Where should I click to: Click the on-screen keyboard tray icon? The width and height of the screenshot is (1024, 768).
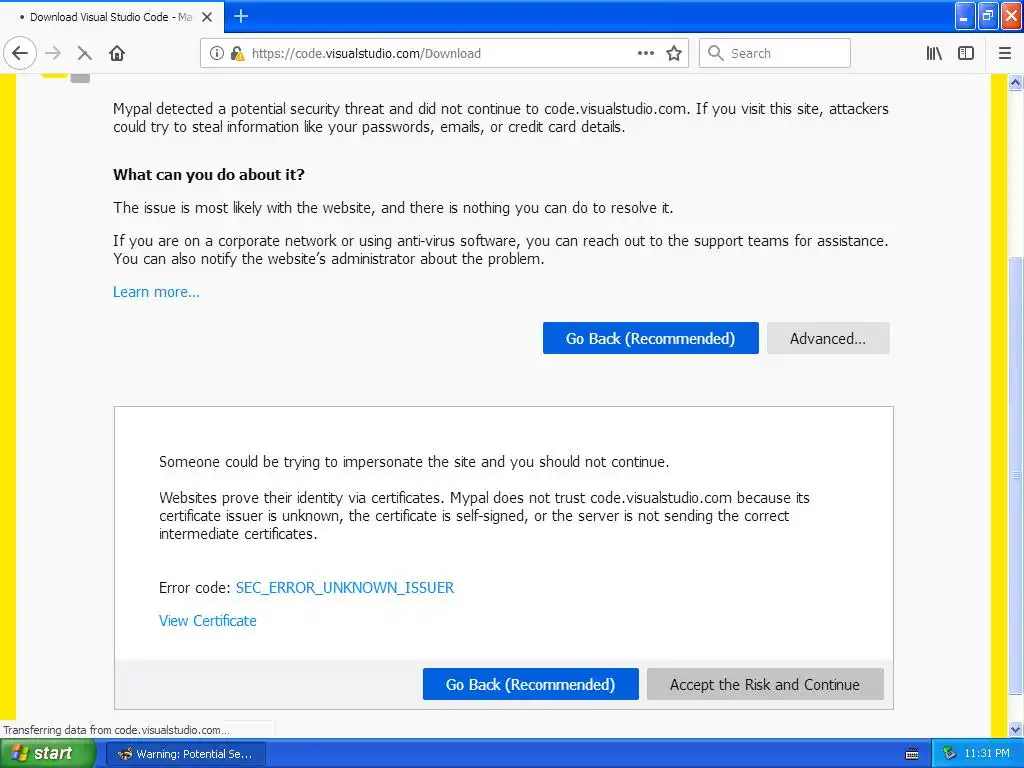912,754
